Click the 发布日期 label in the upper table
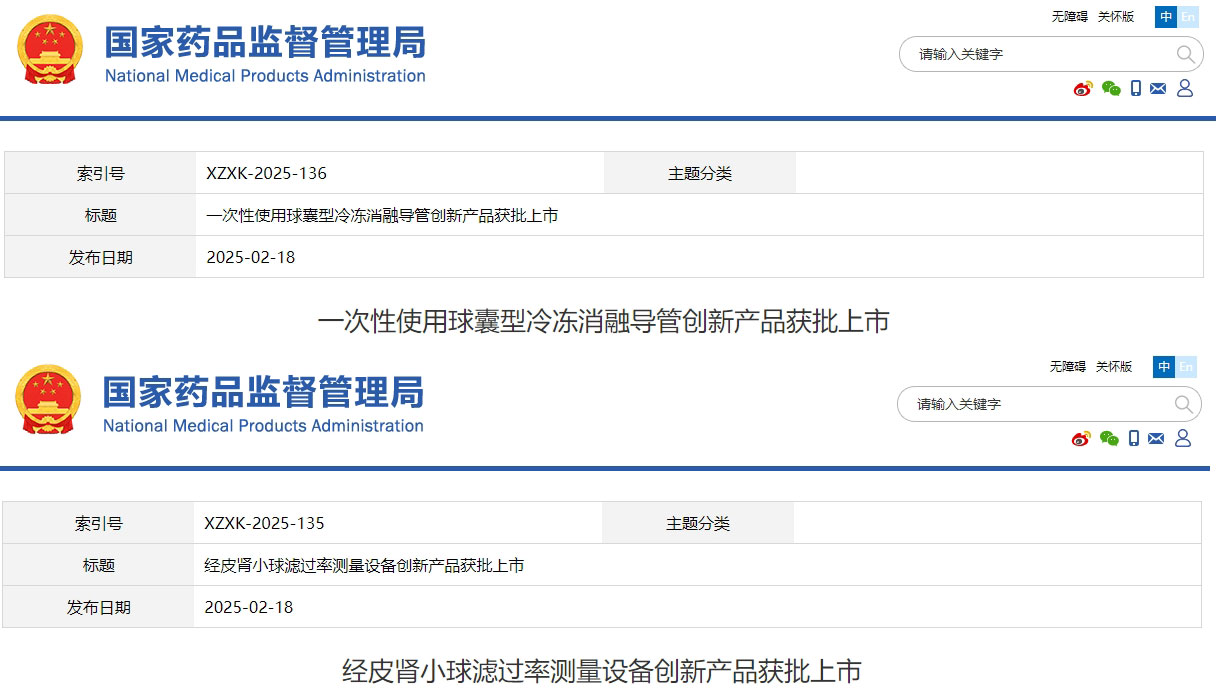The width and height of the screenshot is (1216, 699). pos(100,257)
